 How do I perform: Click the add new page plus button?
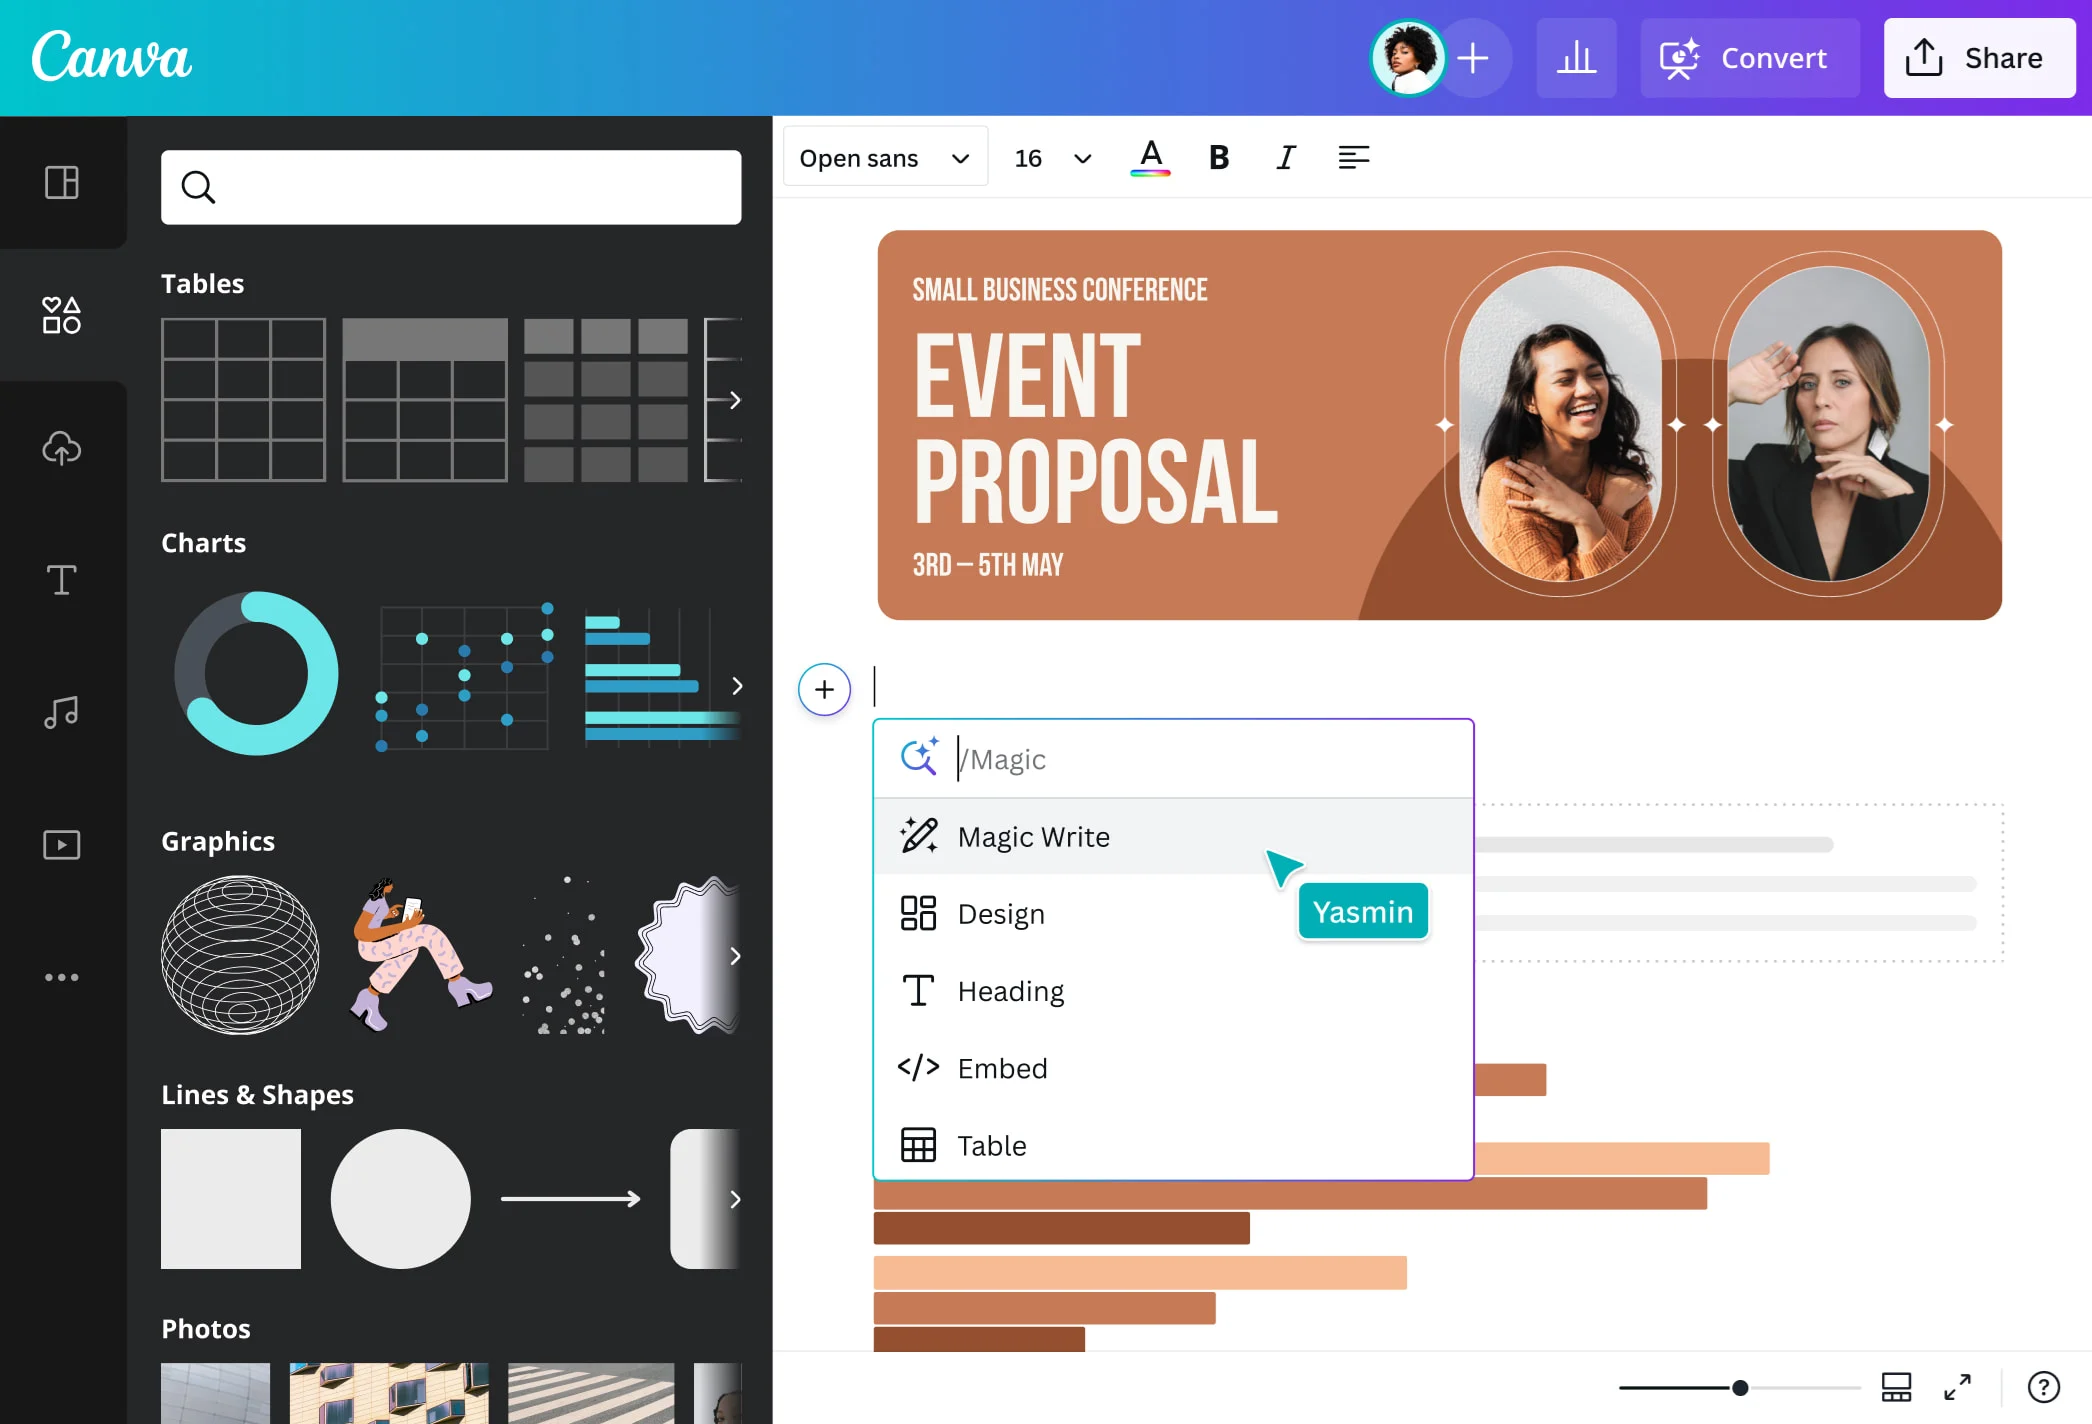(824, 688)
